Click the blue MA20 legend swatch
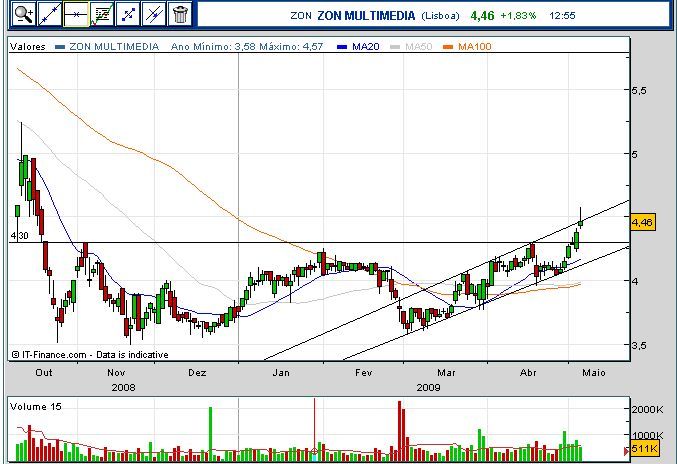Screen dimensions: 677x464 [342, 47]
